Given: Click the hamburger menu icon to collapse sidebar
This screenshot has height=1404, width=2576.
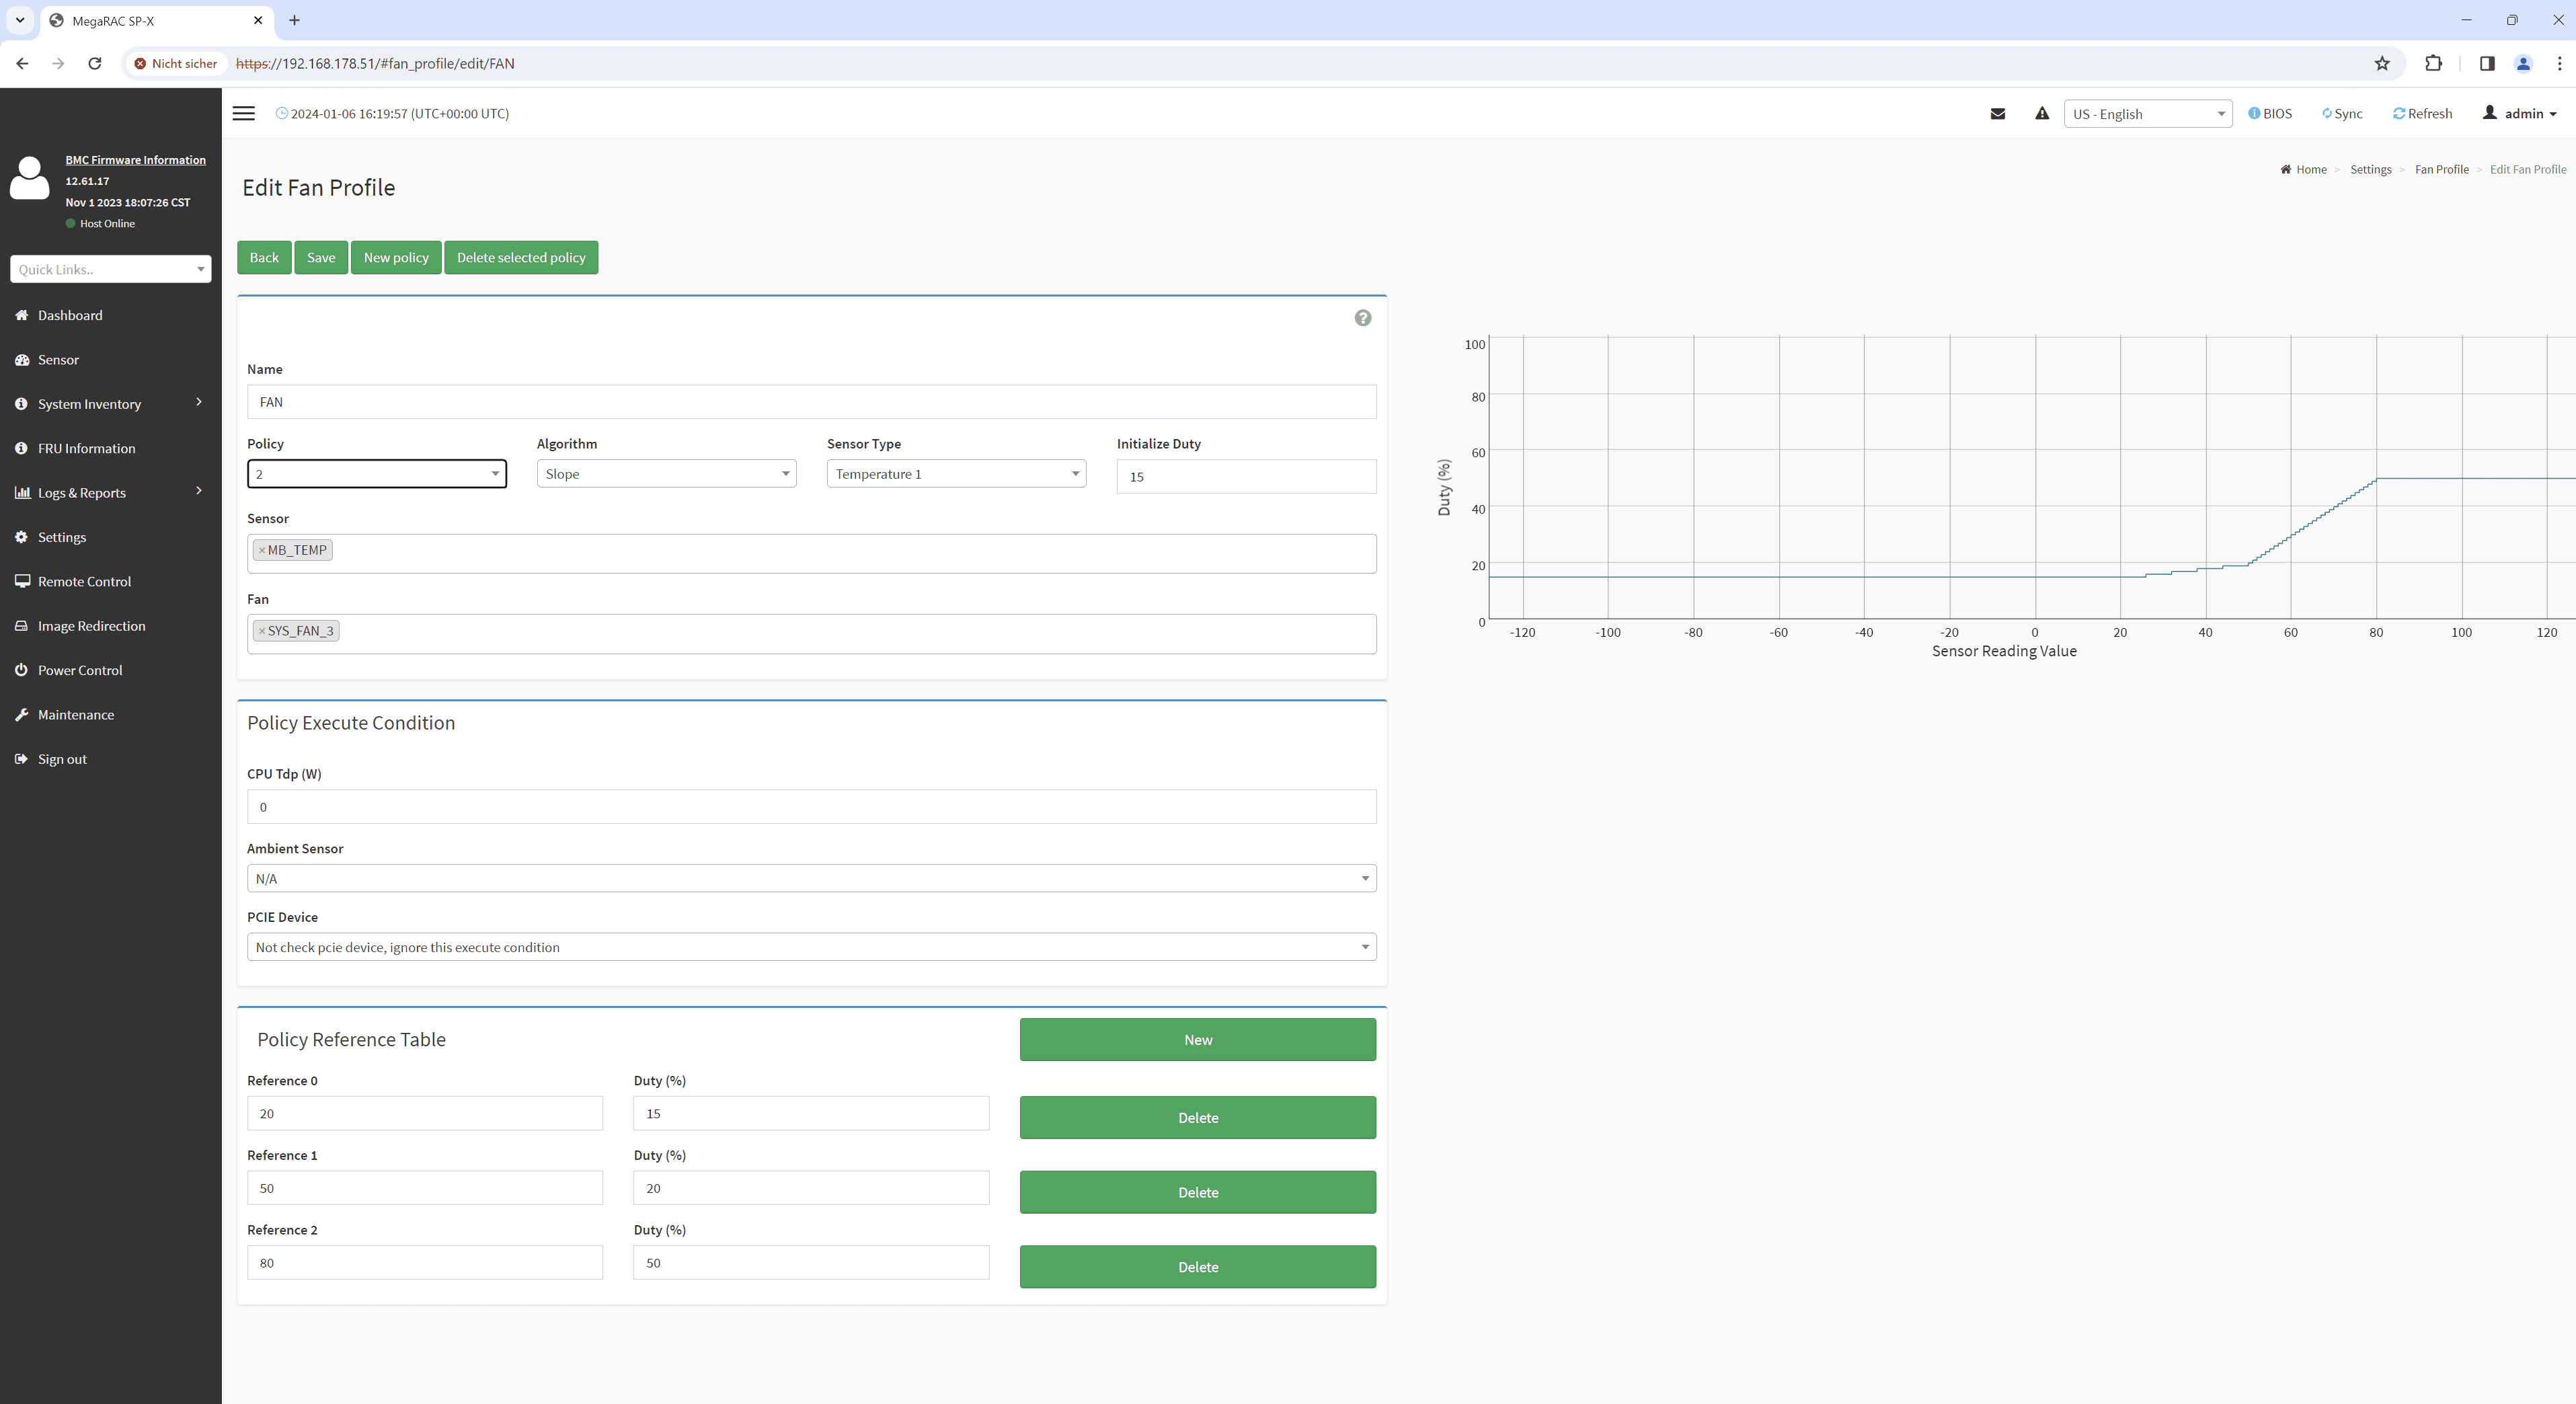Looking at the screenshot, I should point(243,113).
